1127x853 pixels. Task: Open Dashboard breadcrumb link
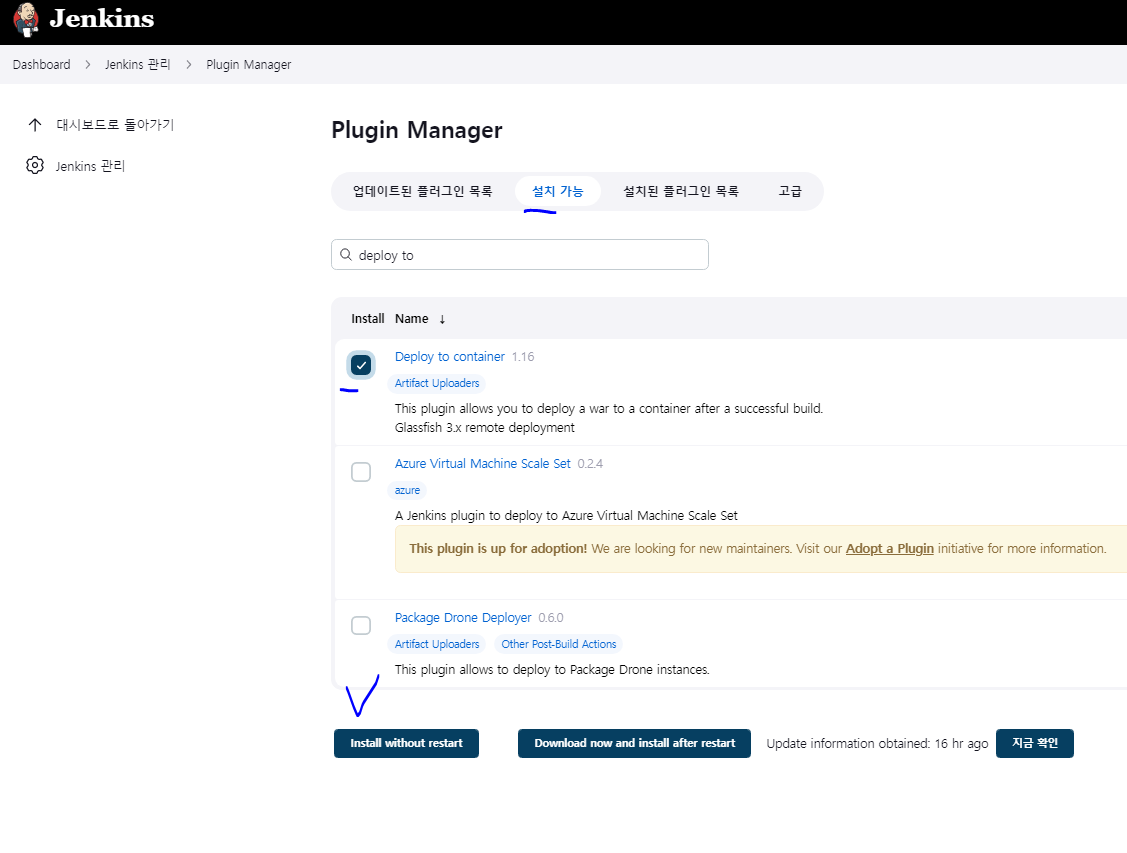(42, 65)
